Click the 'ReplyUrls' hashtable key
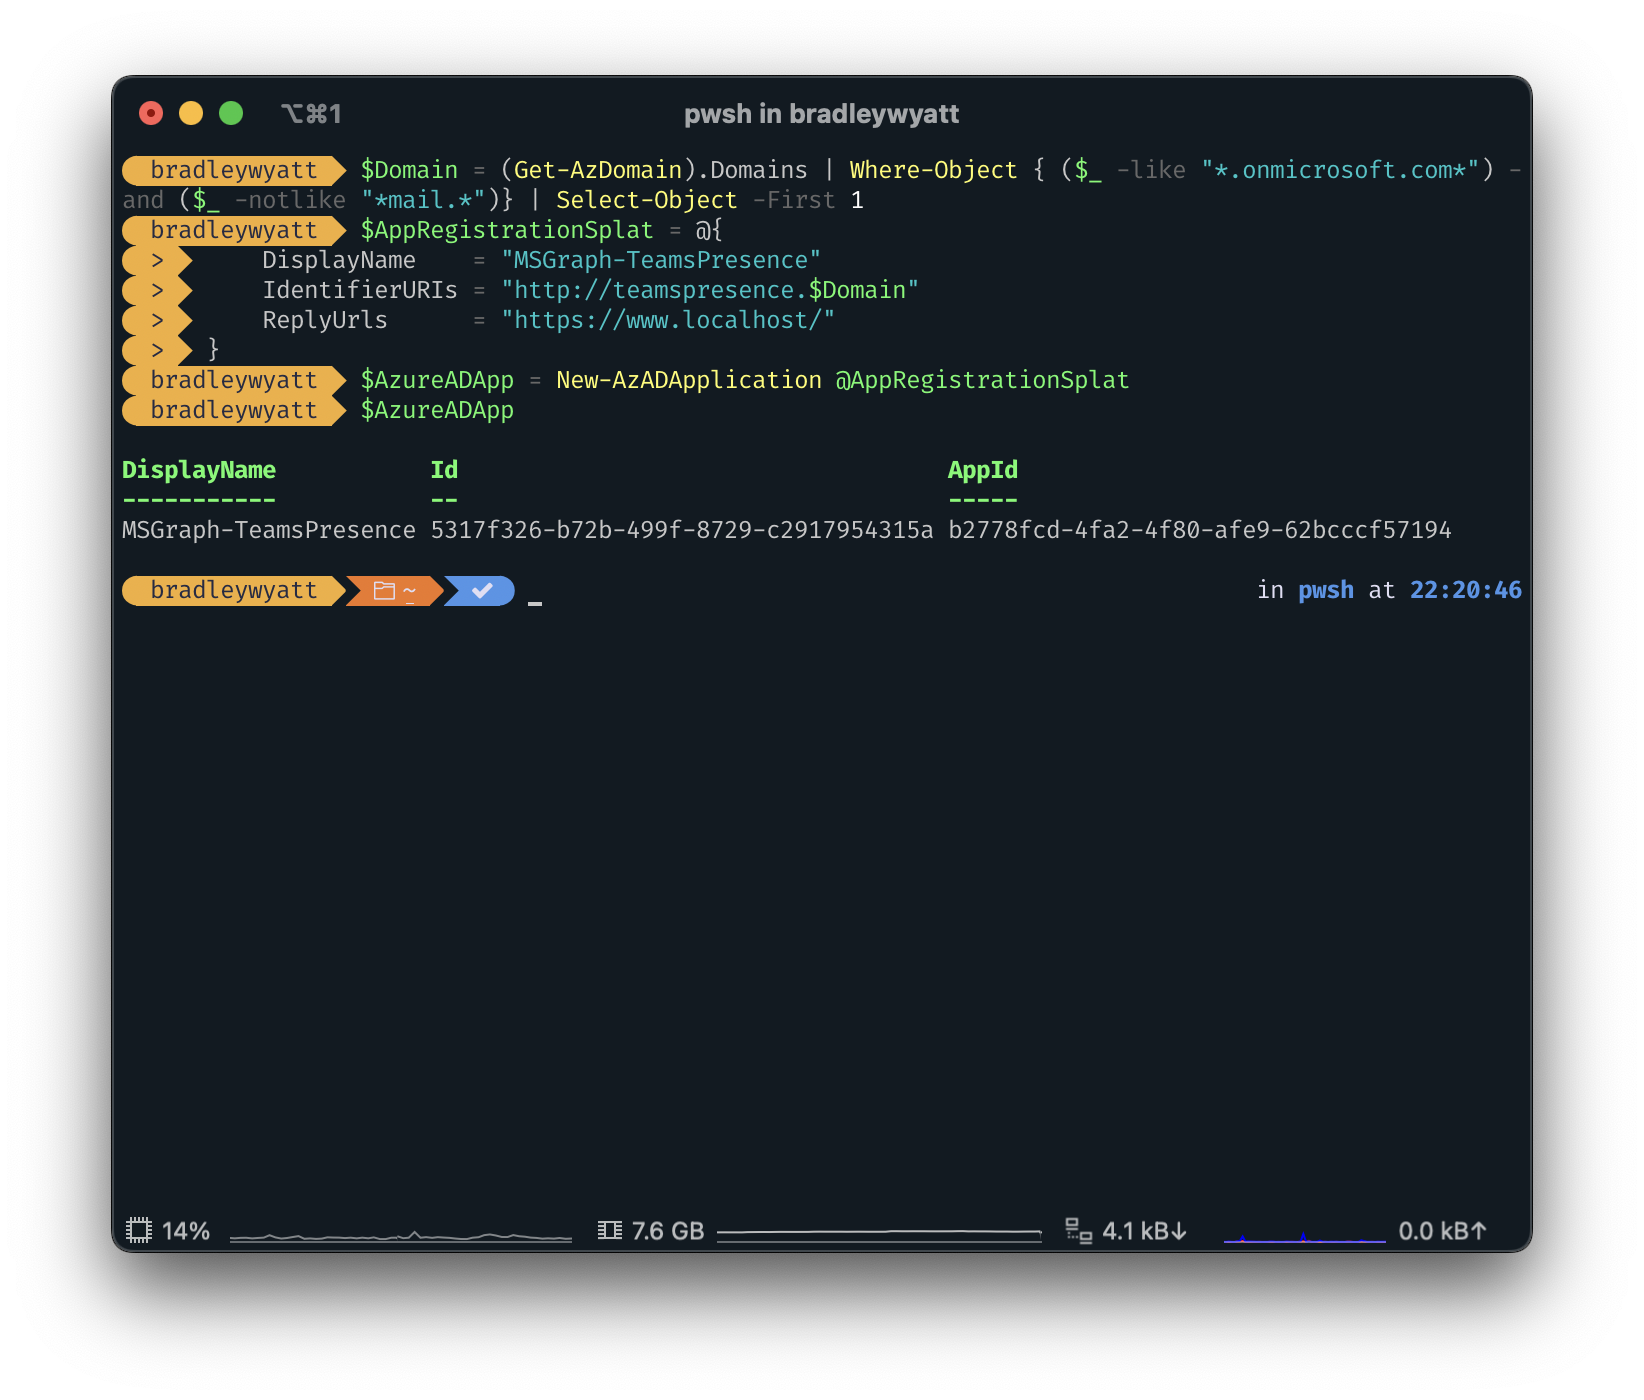Viewport: 1644px width, 1400px height. [x=325, y=320]
